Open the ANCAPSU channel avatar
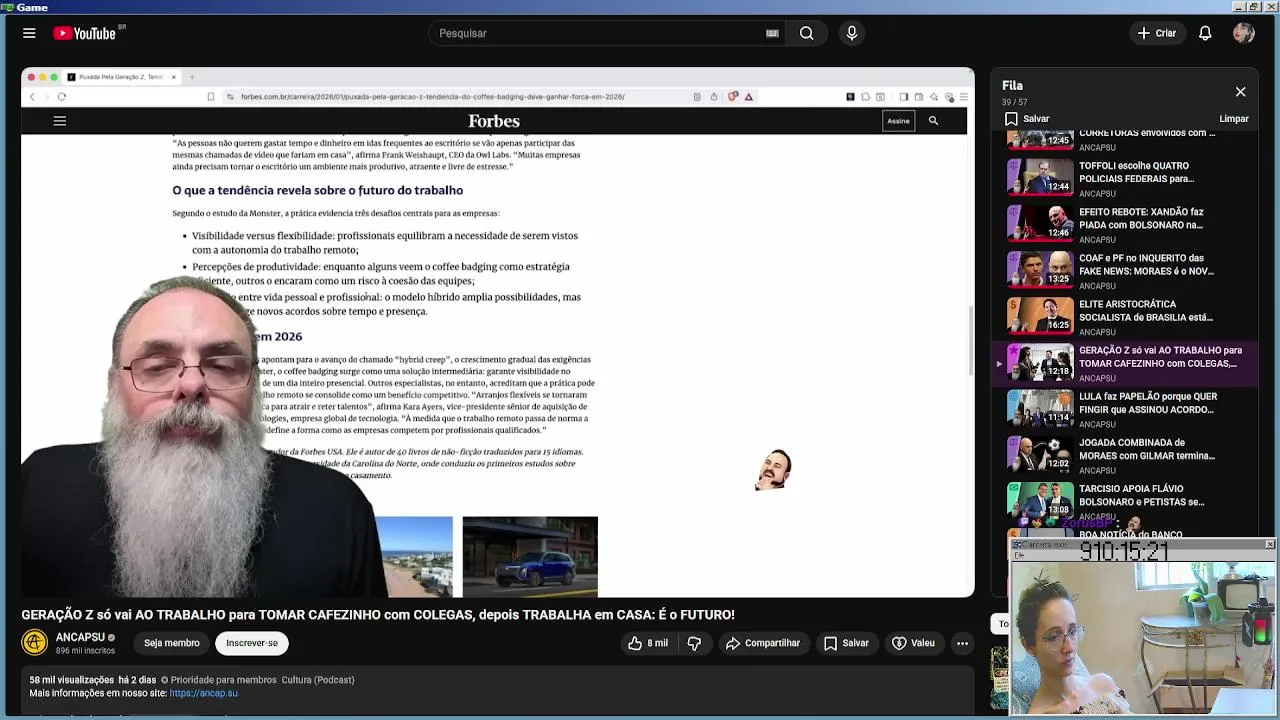Viewport: 1280px width, 720px height. [x=34, y=642]
